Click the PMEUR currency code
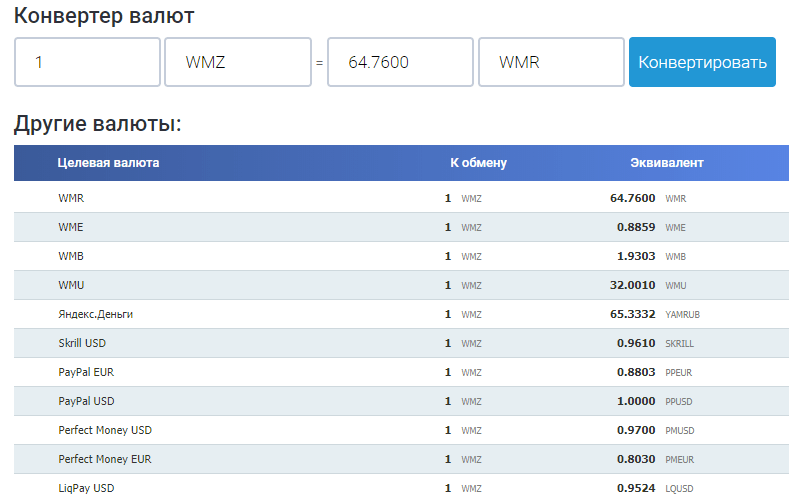Viewport: 807px width, 498px height. tap(679, 460)
